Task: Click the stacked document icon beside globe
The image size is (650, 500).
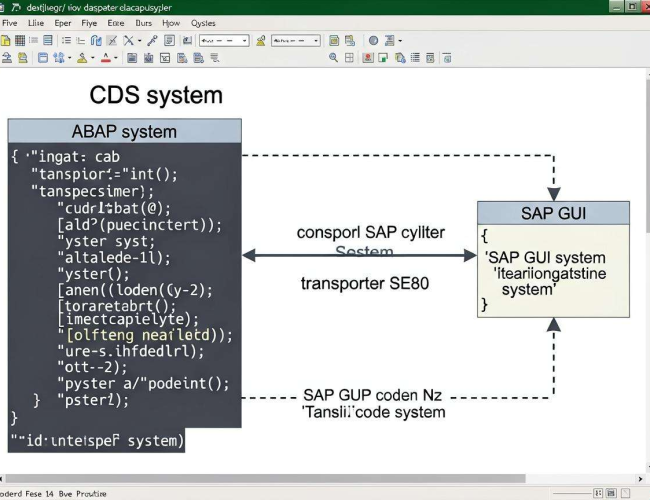Action: [x=389, y=40]
